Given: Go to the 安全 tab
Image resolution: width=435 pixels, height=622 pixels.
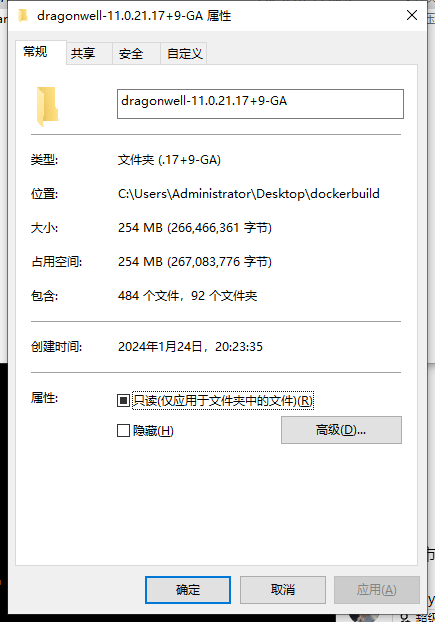Looking at the screenshot, I should pos(131,53).
